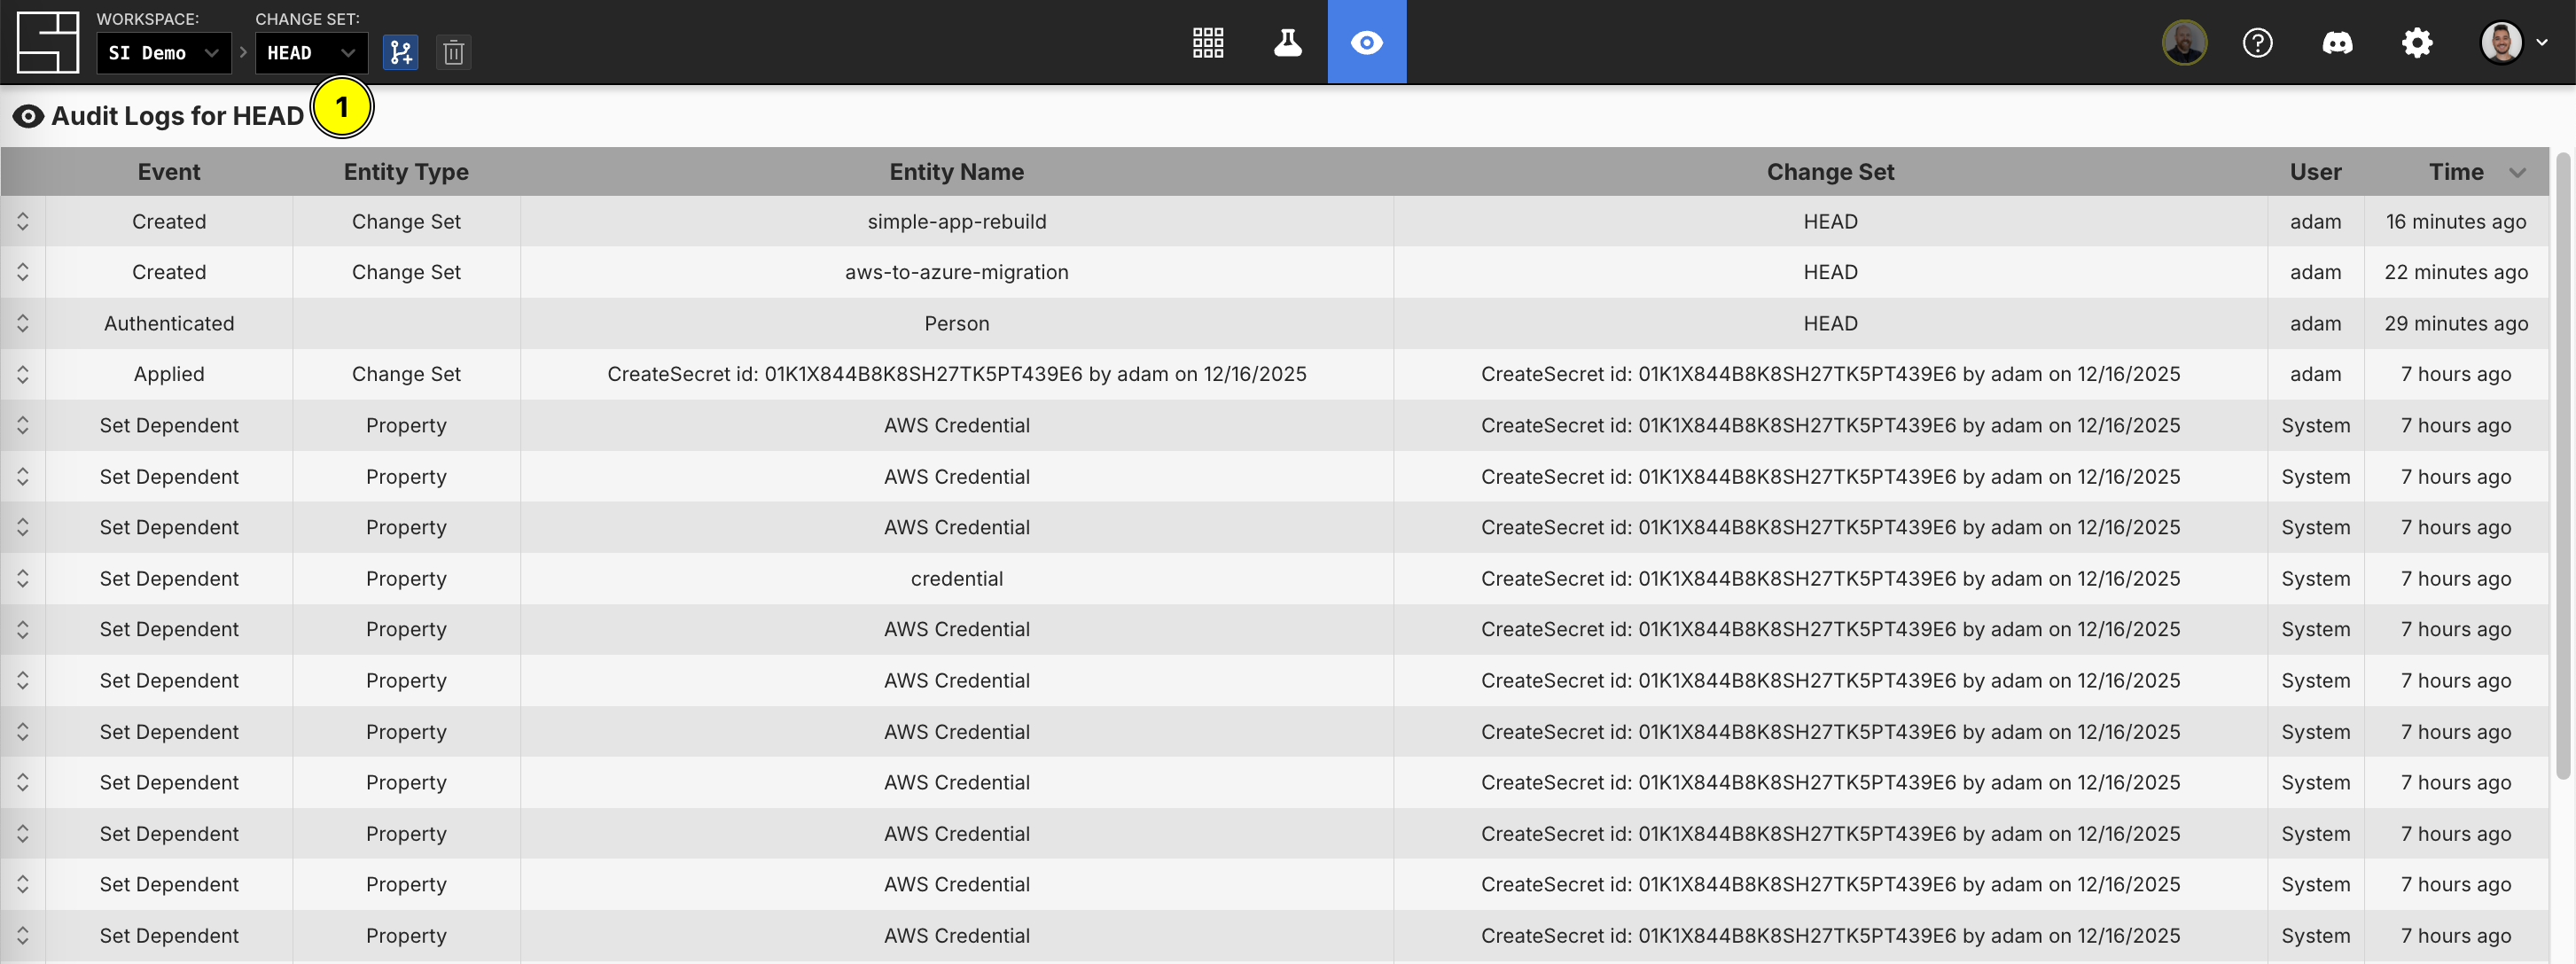Click the create change set branch icon
This screenshot has width=2576, height=964.
click(x=400, y=52)
